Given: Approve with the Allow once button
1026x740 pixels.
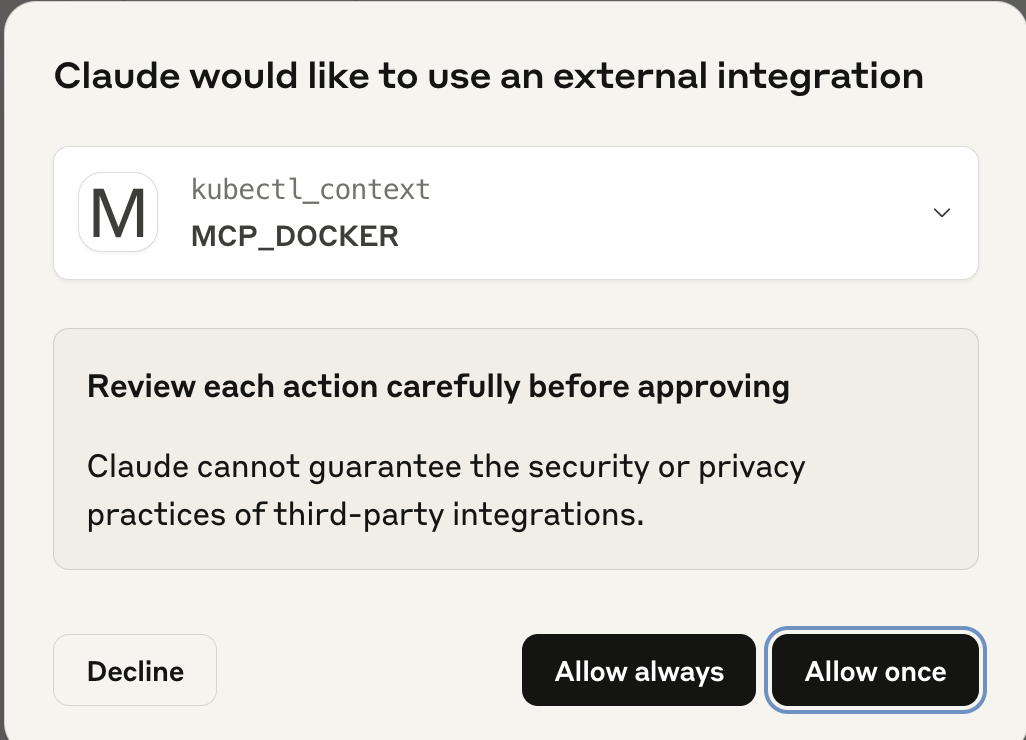Looking at the screenshot, I should point(876,670).
